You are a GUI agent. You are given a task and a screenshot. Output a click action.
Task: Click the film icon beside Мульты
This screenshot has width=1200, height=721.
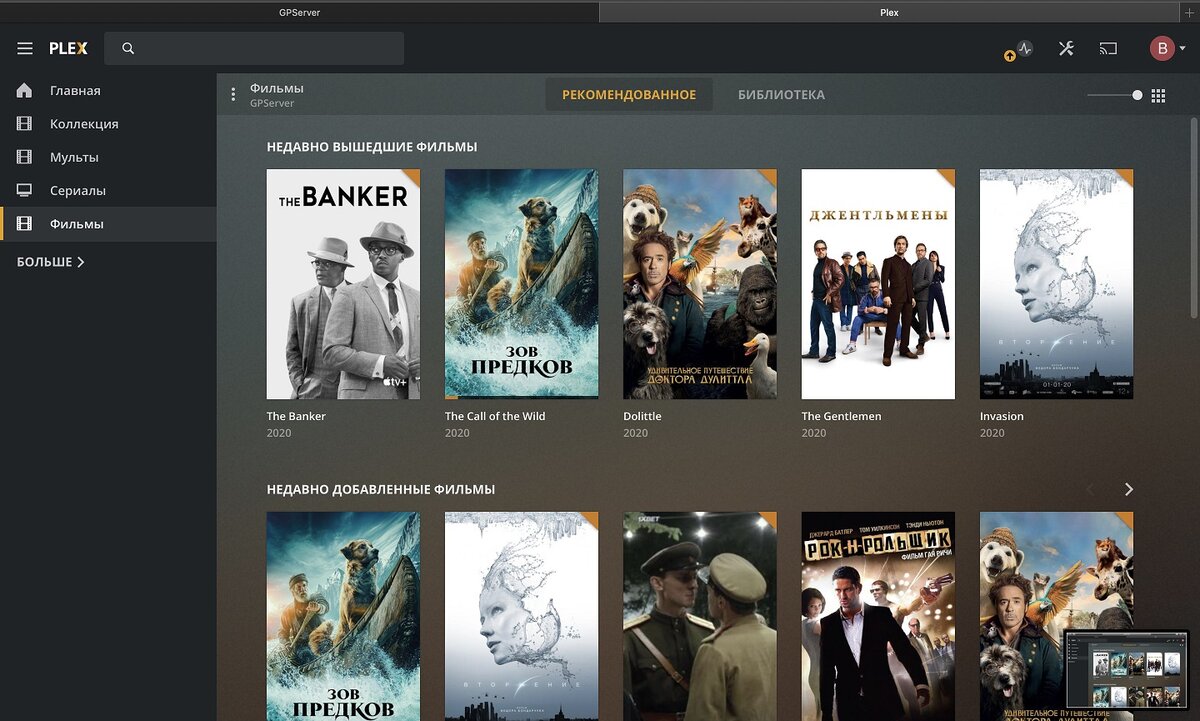tap(25, 157)
